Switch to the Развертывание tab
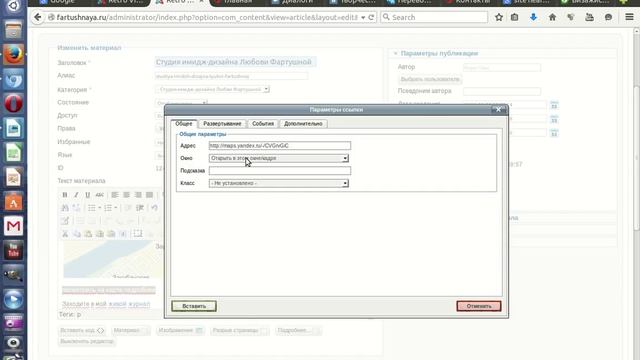Image resolution: width=640 pixels, height=360 pixels. pyautogui.click(x=222, y=123)
